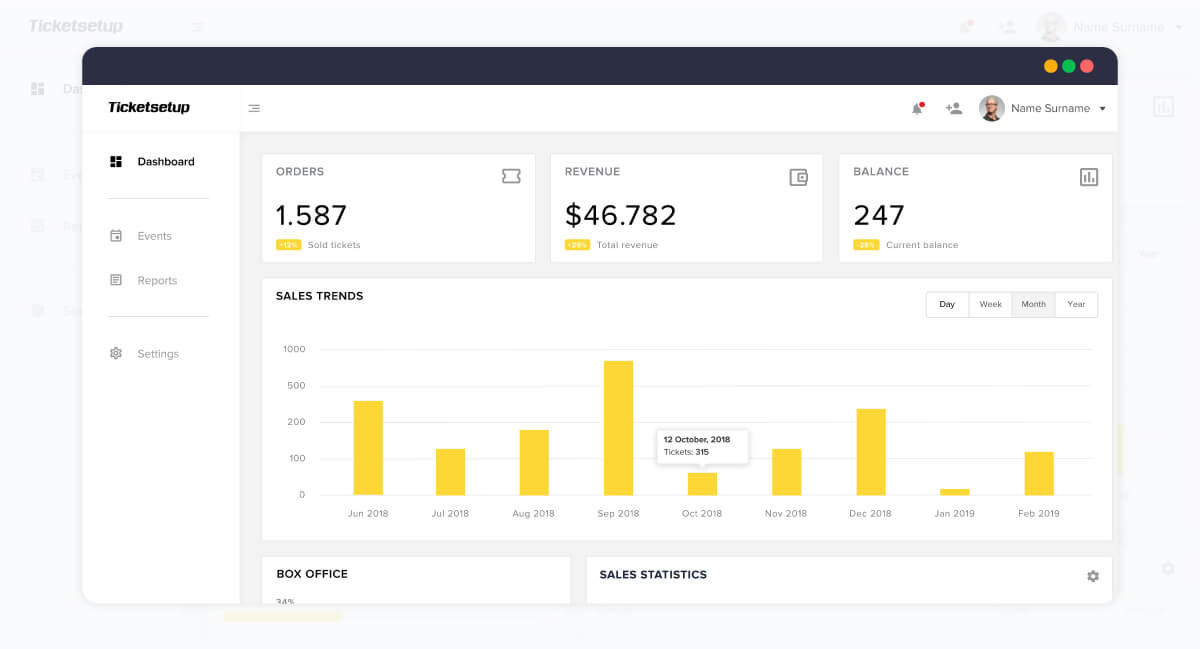Click the ticket icon on Orders card

tap(511, 175)
